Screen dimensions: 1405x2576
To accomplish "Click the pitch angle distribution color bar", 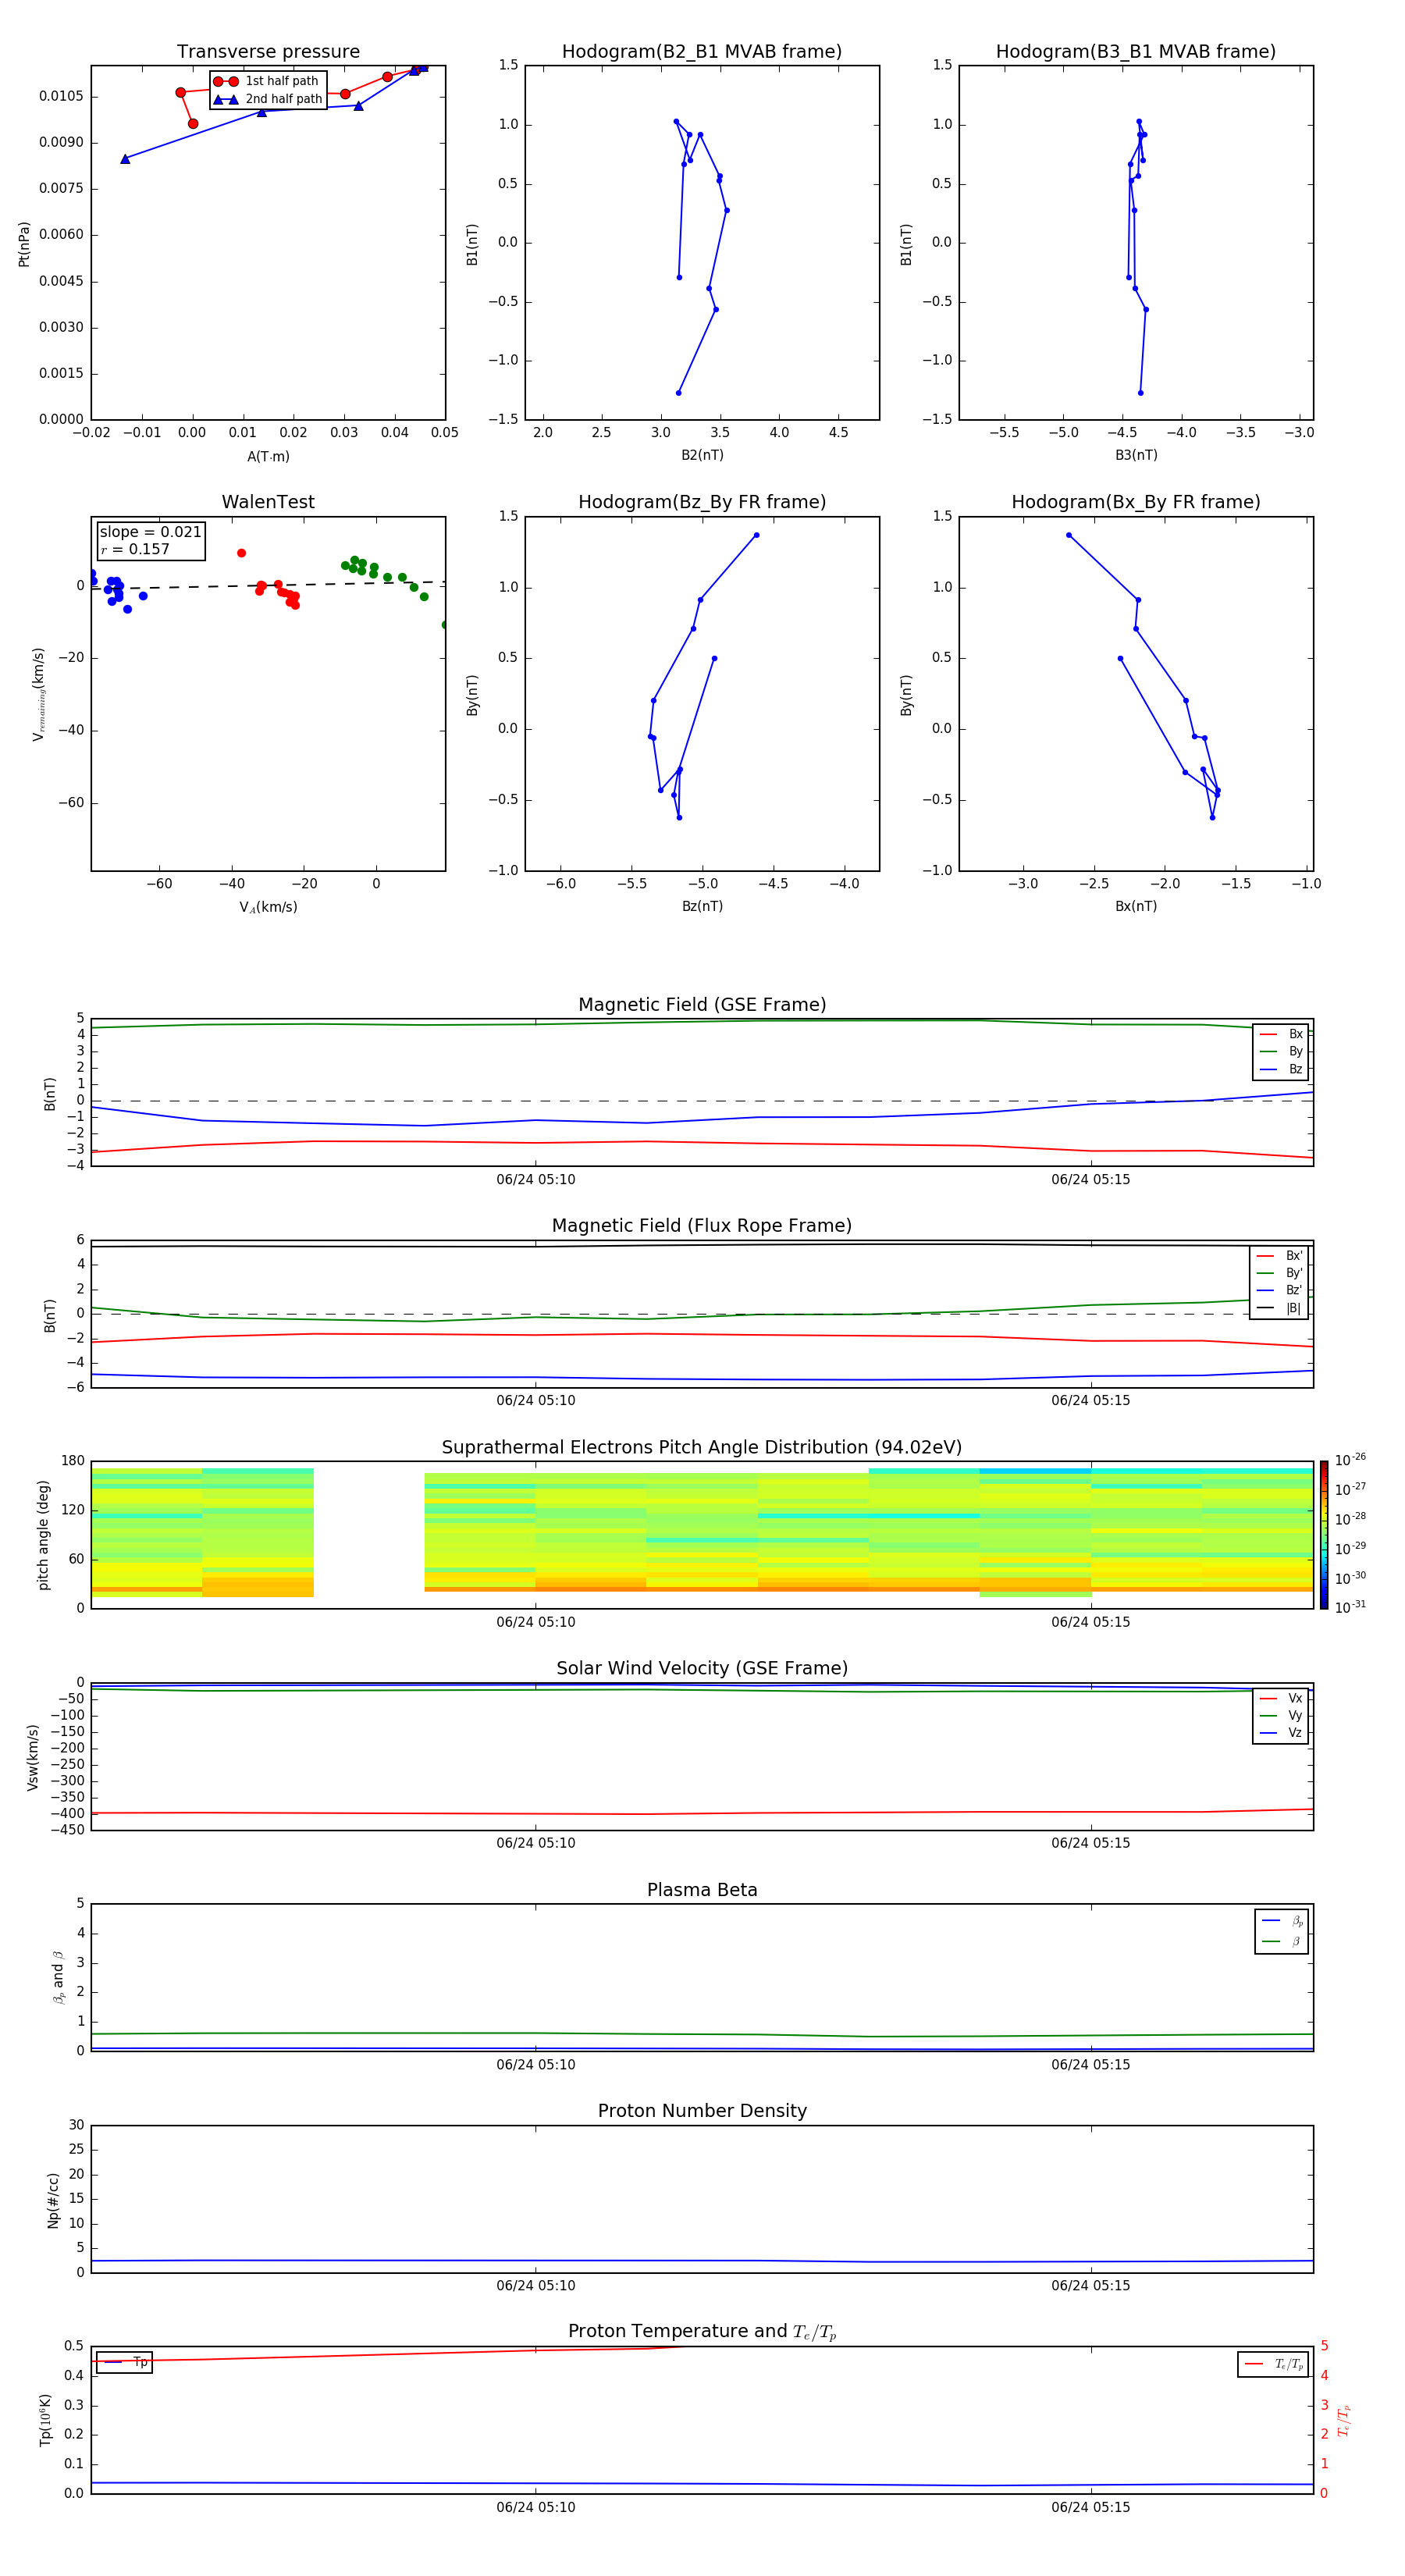I will pos(1324,1535).
